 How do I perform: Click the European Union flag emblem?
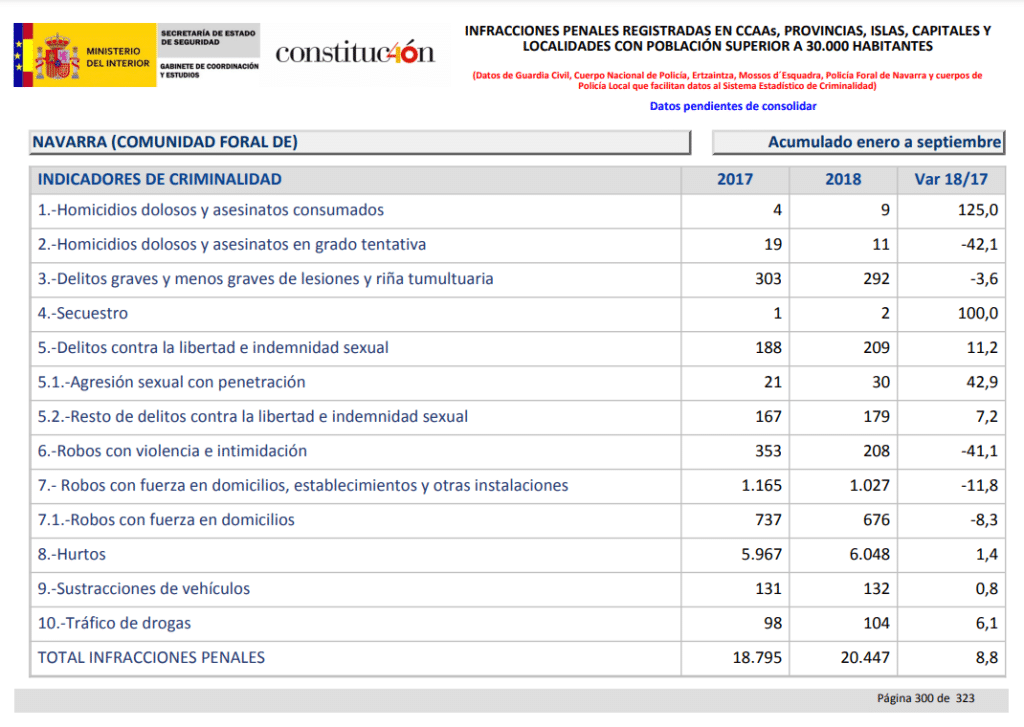[19, 56]
